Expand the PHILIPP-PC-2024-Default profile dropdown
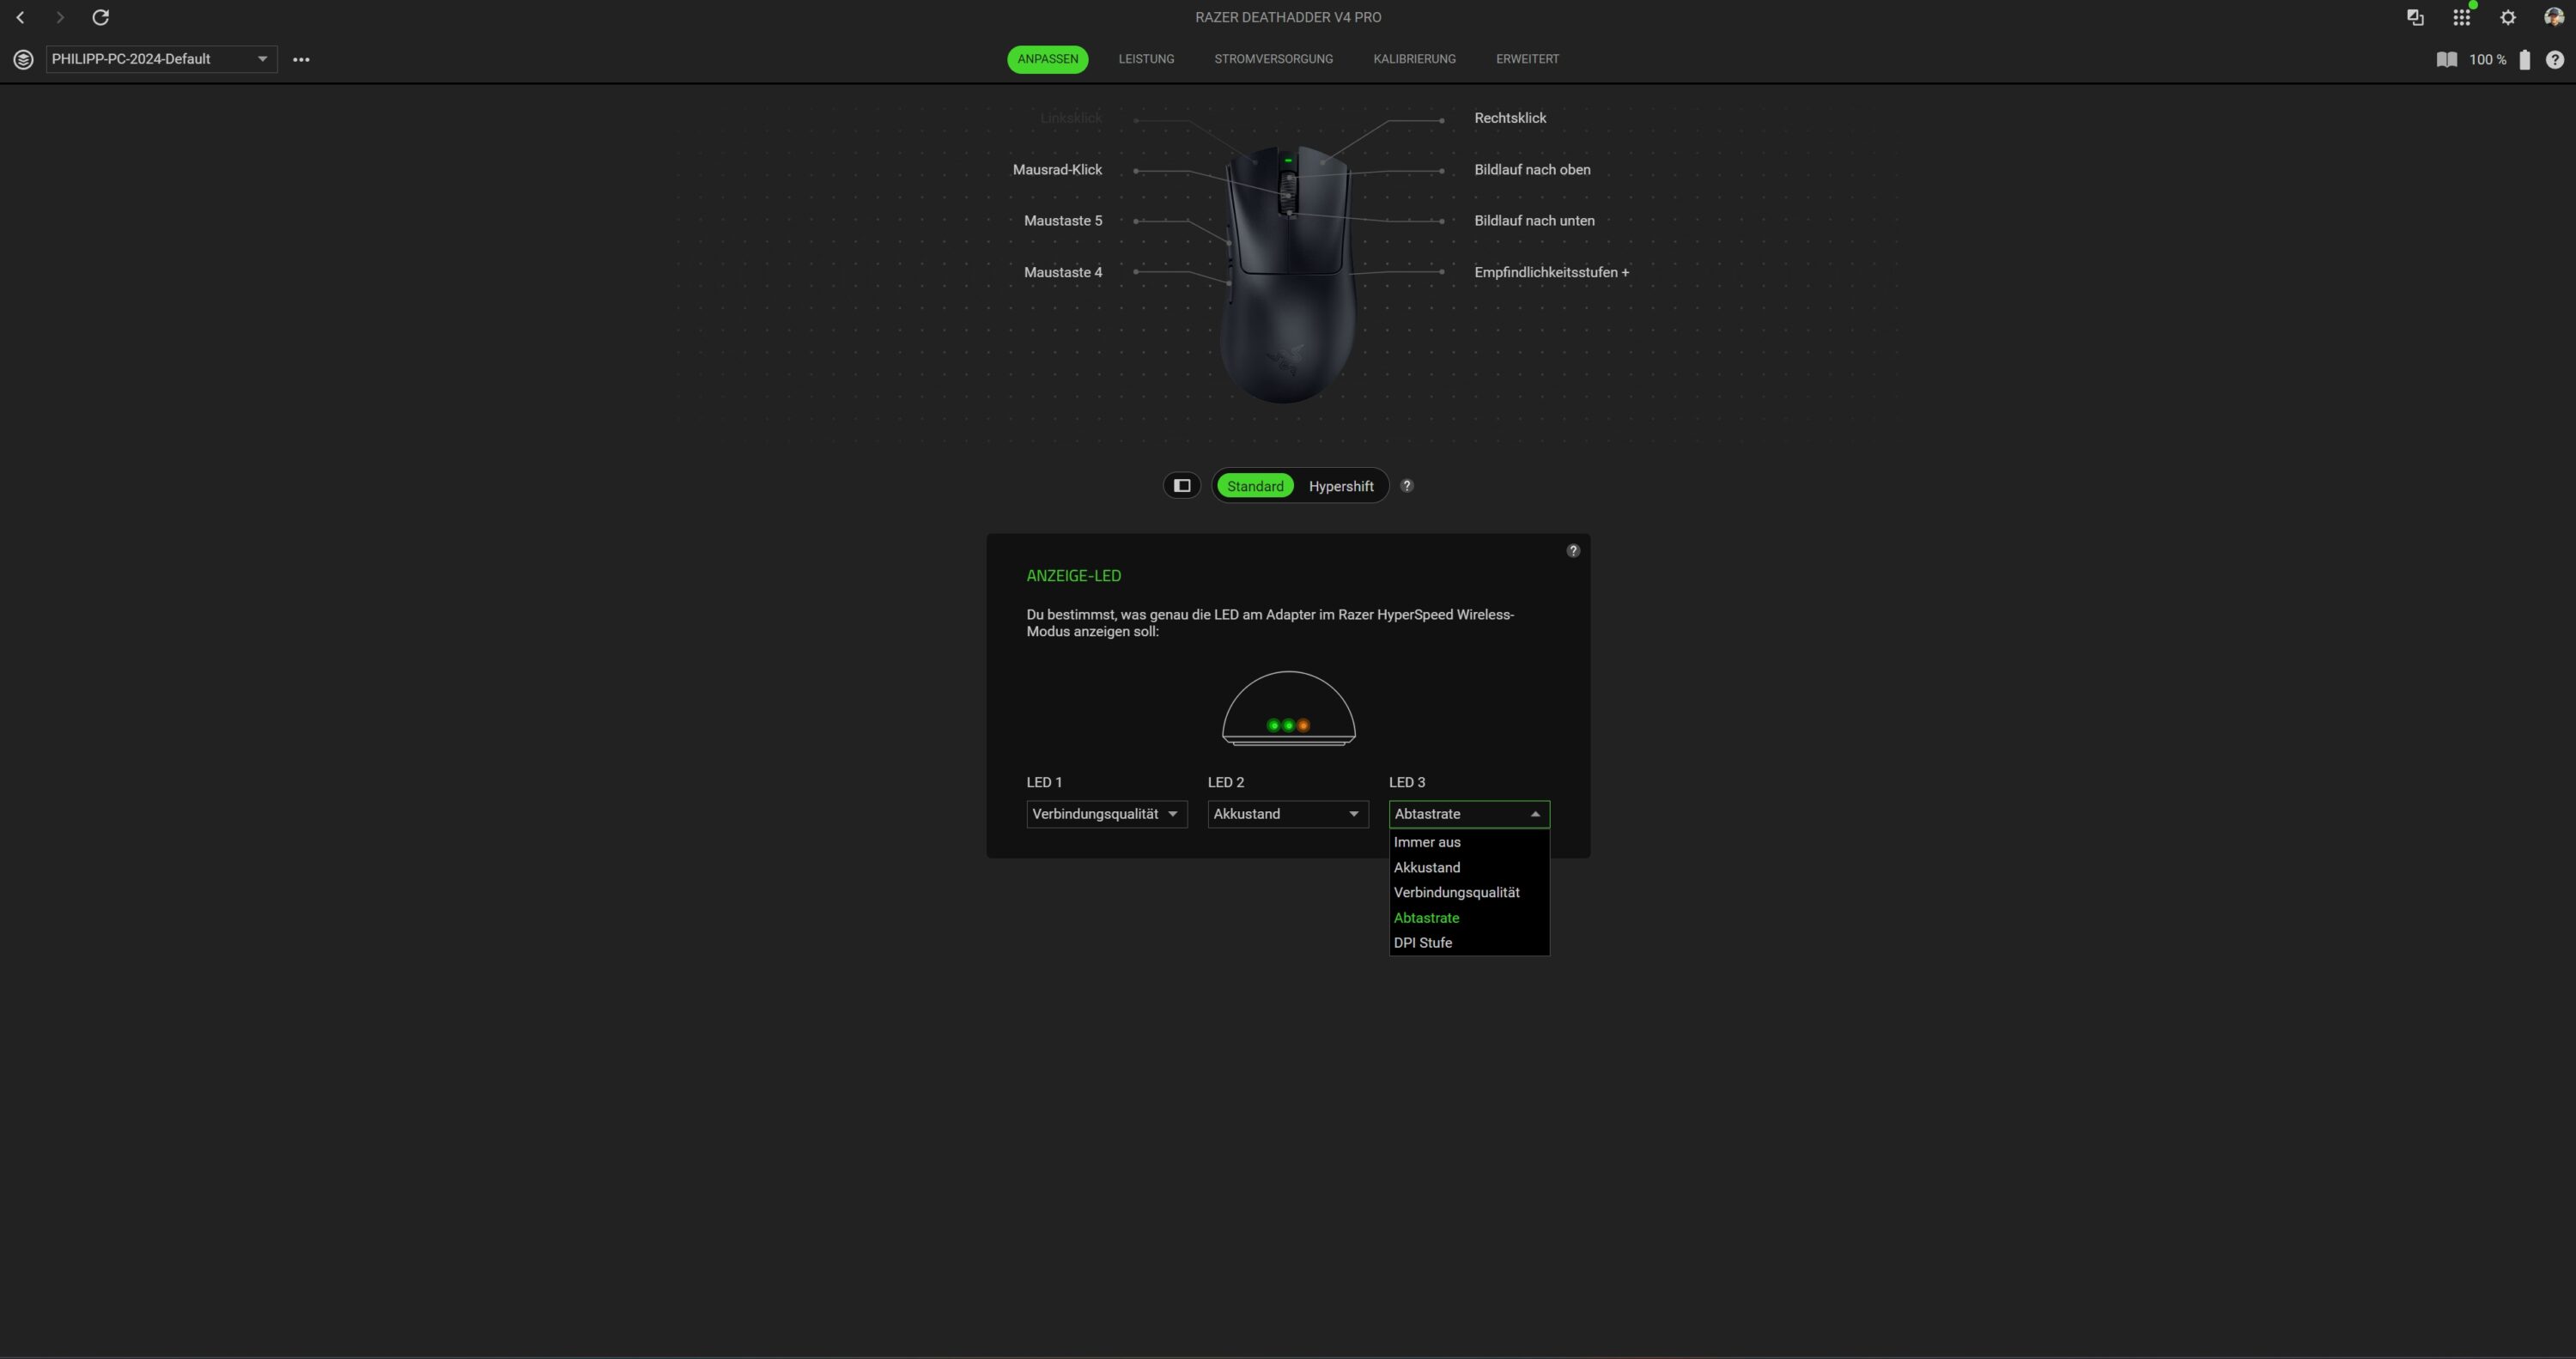 click(161, 60)
